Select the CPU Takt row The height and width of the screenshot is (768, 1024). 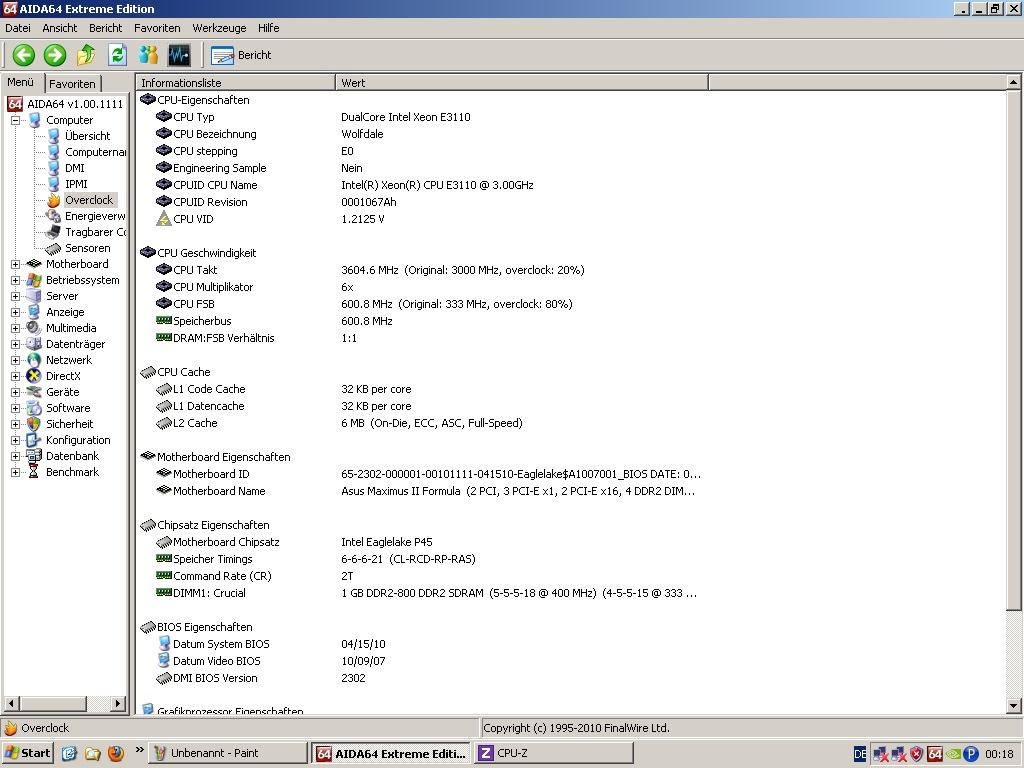(571, 270)
